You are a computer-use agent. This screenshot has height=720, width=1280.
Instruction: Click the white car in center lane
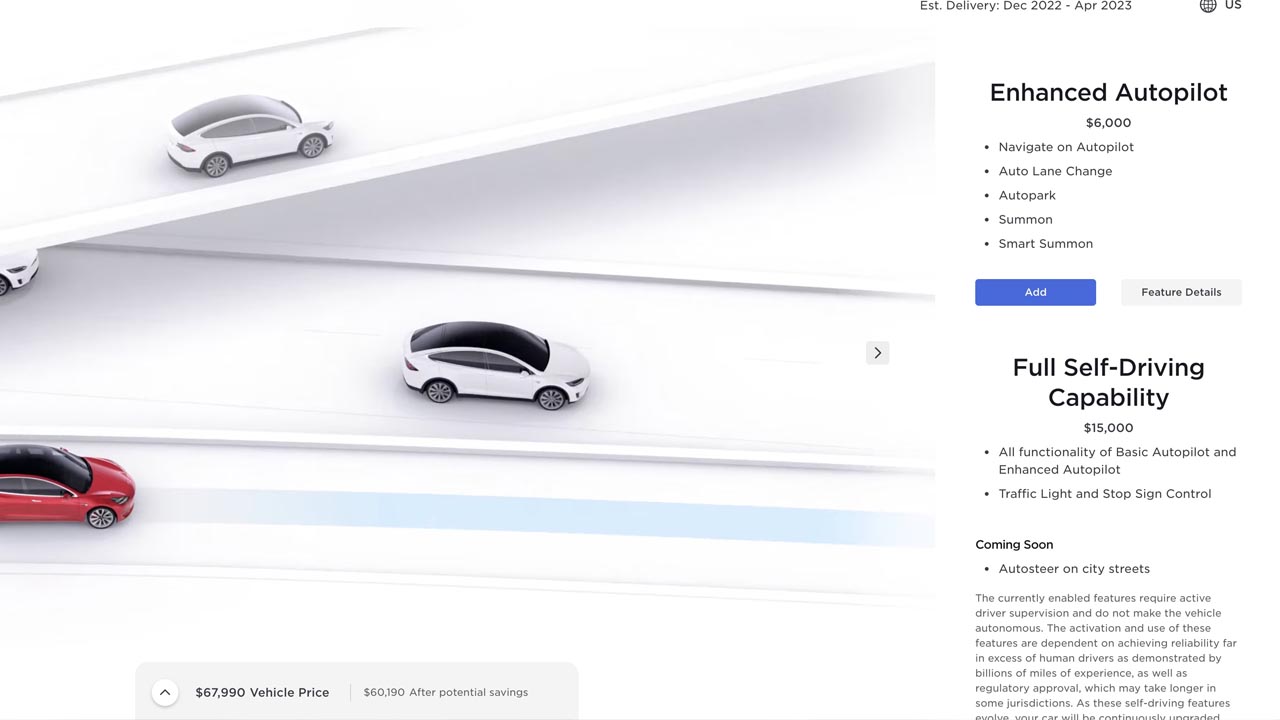point(496,365)
